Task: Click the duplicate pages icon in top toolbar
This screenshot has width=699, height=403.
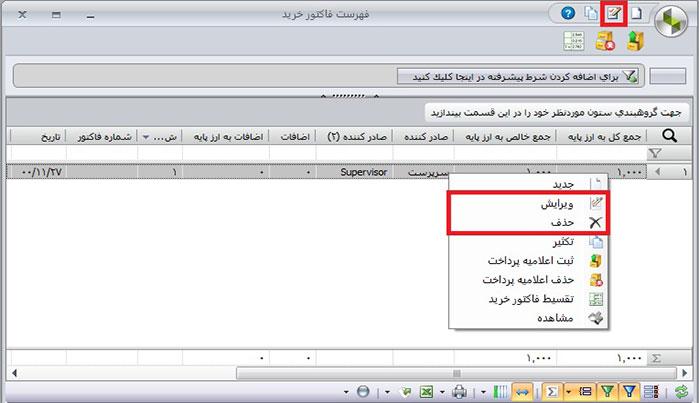Action: tap(591, 14)
